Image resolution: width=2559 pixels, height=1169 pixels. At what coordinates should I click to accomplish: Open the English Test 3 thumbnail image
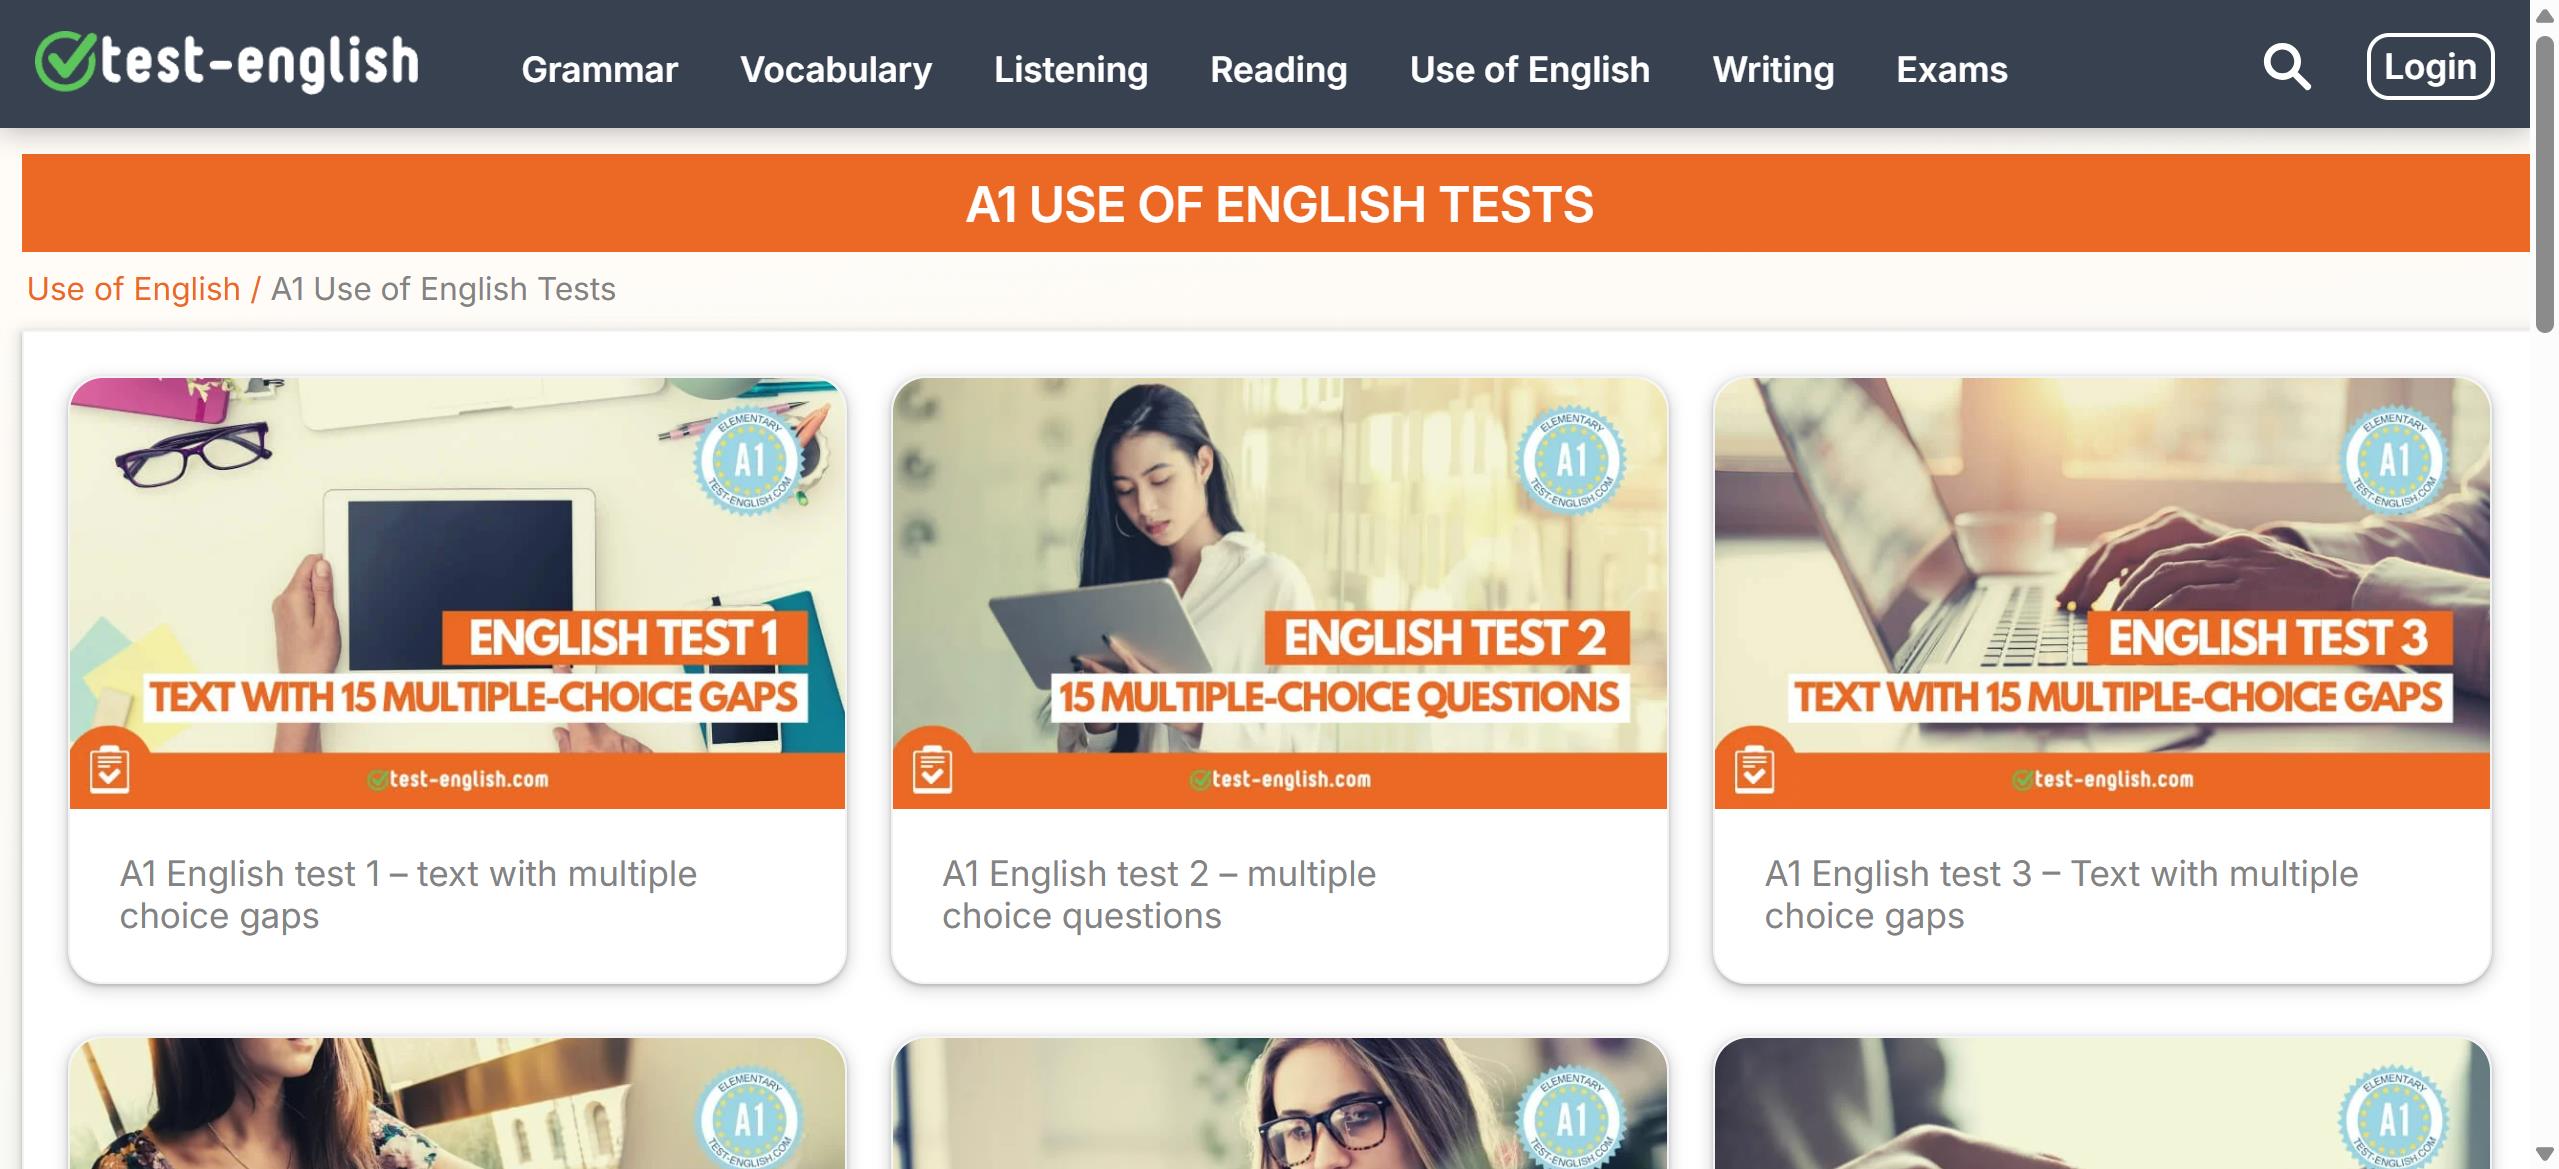pyautogui.click(x=2102, y=593)
